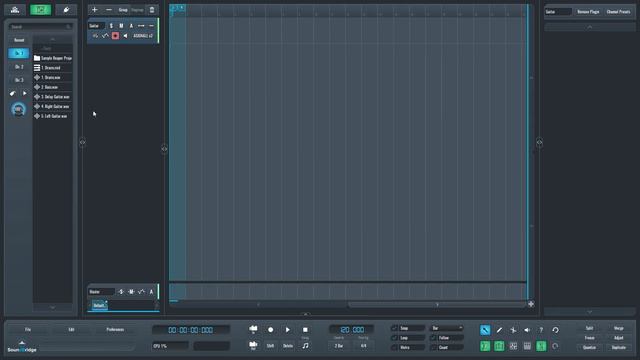Select the scissors split tool
This screenshot has width=640, height=360.
pos(513,330)
